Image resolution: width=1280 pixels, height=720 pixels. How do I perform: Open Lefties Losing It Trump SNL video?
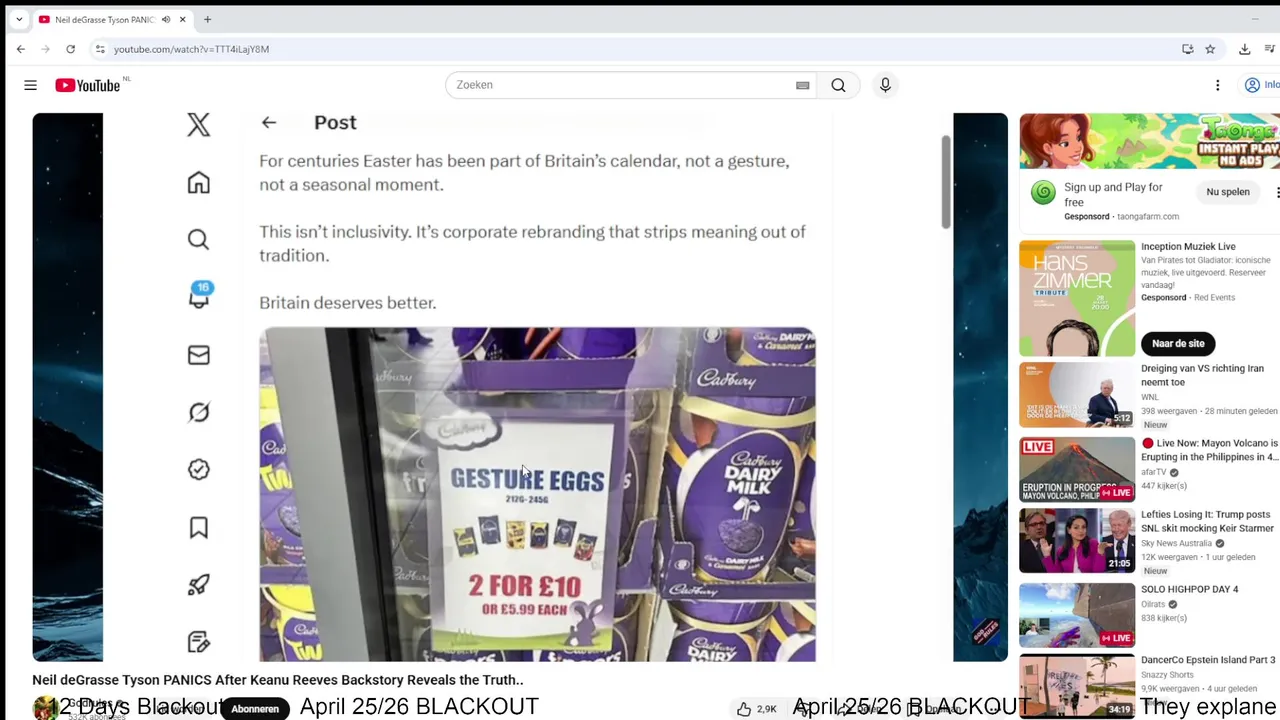(x=1207, y=521)
